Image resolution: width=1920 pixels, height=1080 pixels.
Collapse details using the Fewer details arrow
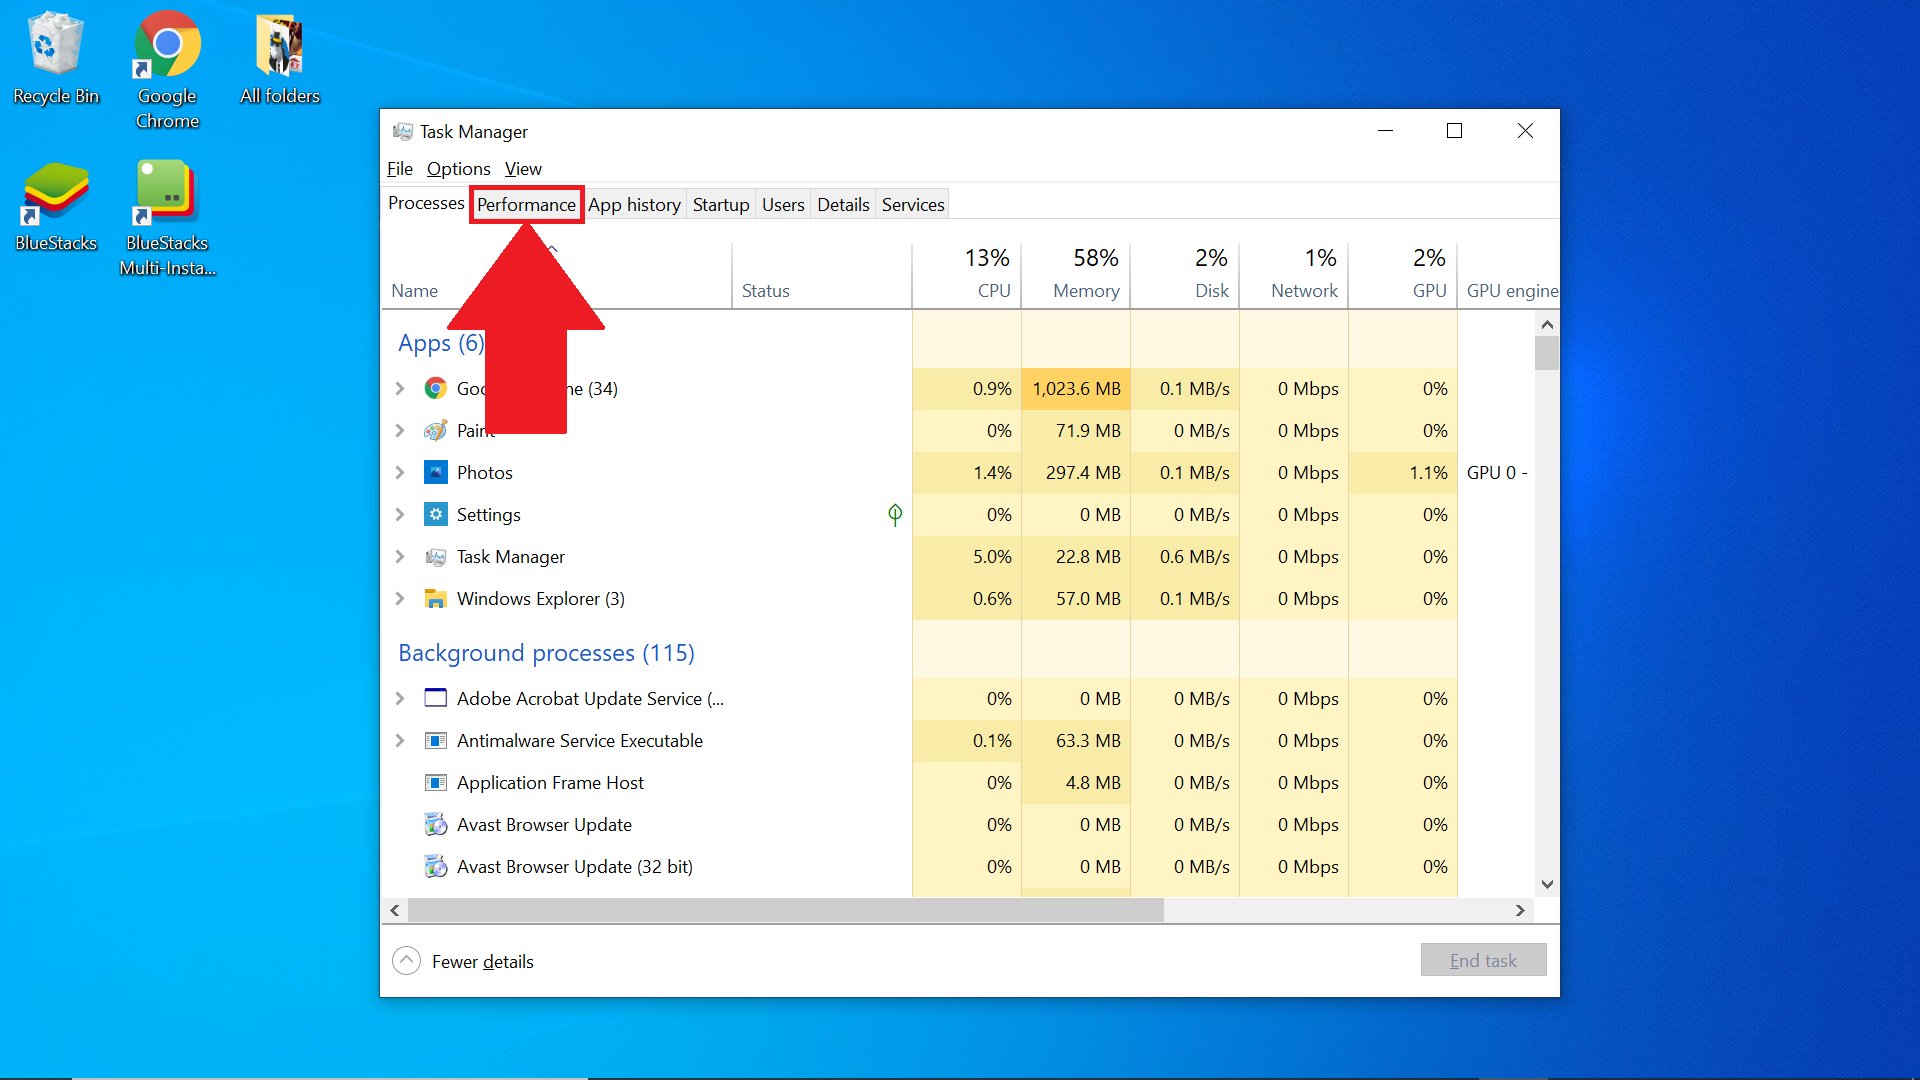(406, 960)
